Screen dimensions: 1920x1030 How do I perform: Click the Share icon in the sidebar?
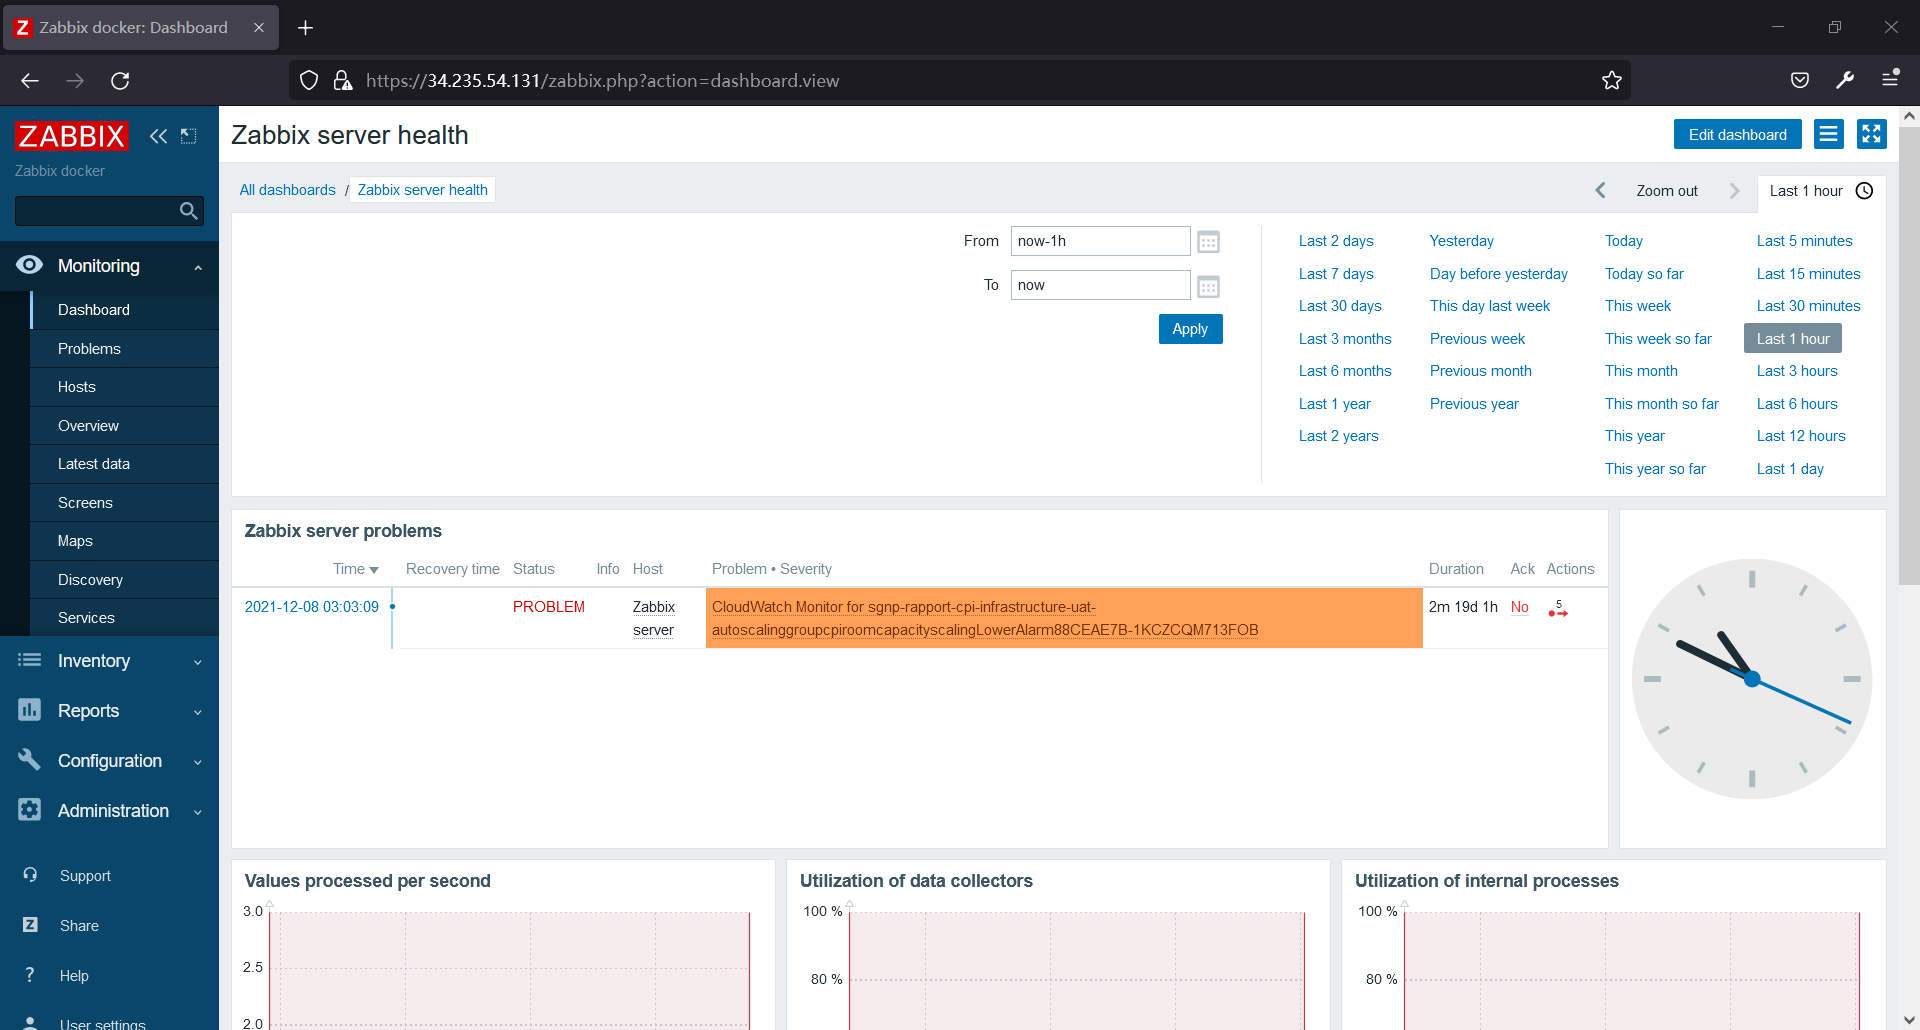pyautogui.click(x=29, y=925)
